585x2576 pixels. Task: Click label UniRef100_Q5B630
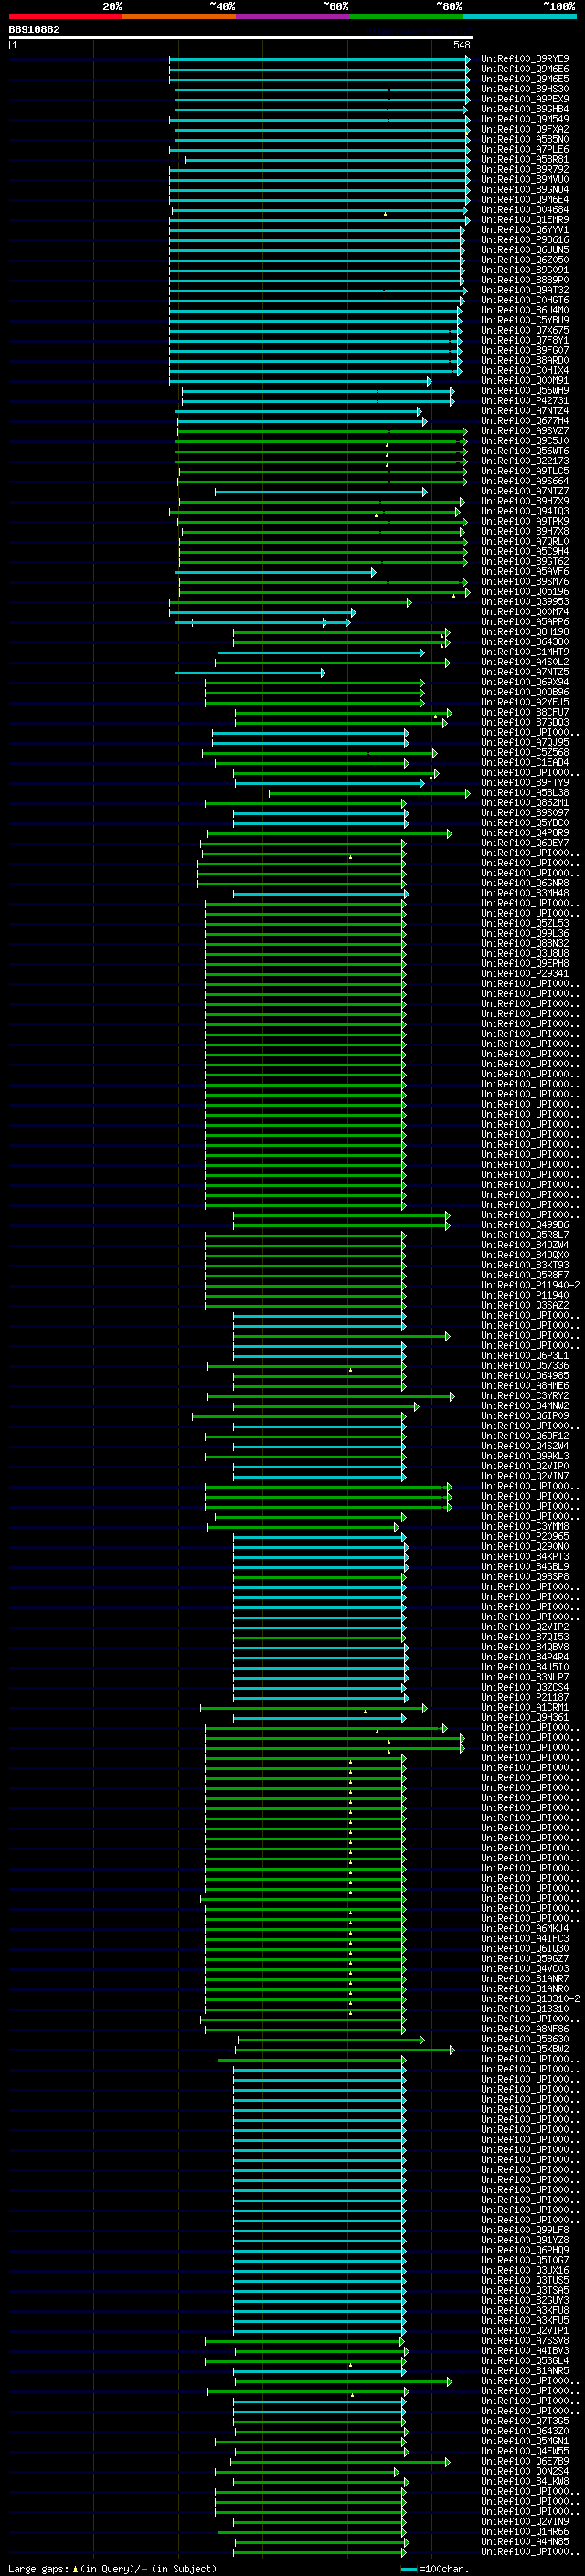pos(525,2039)
